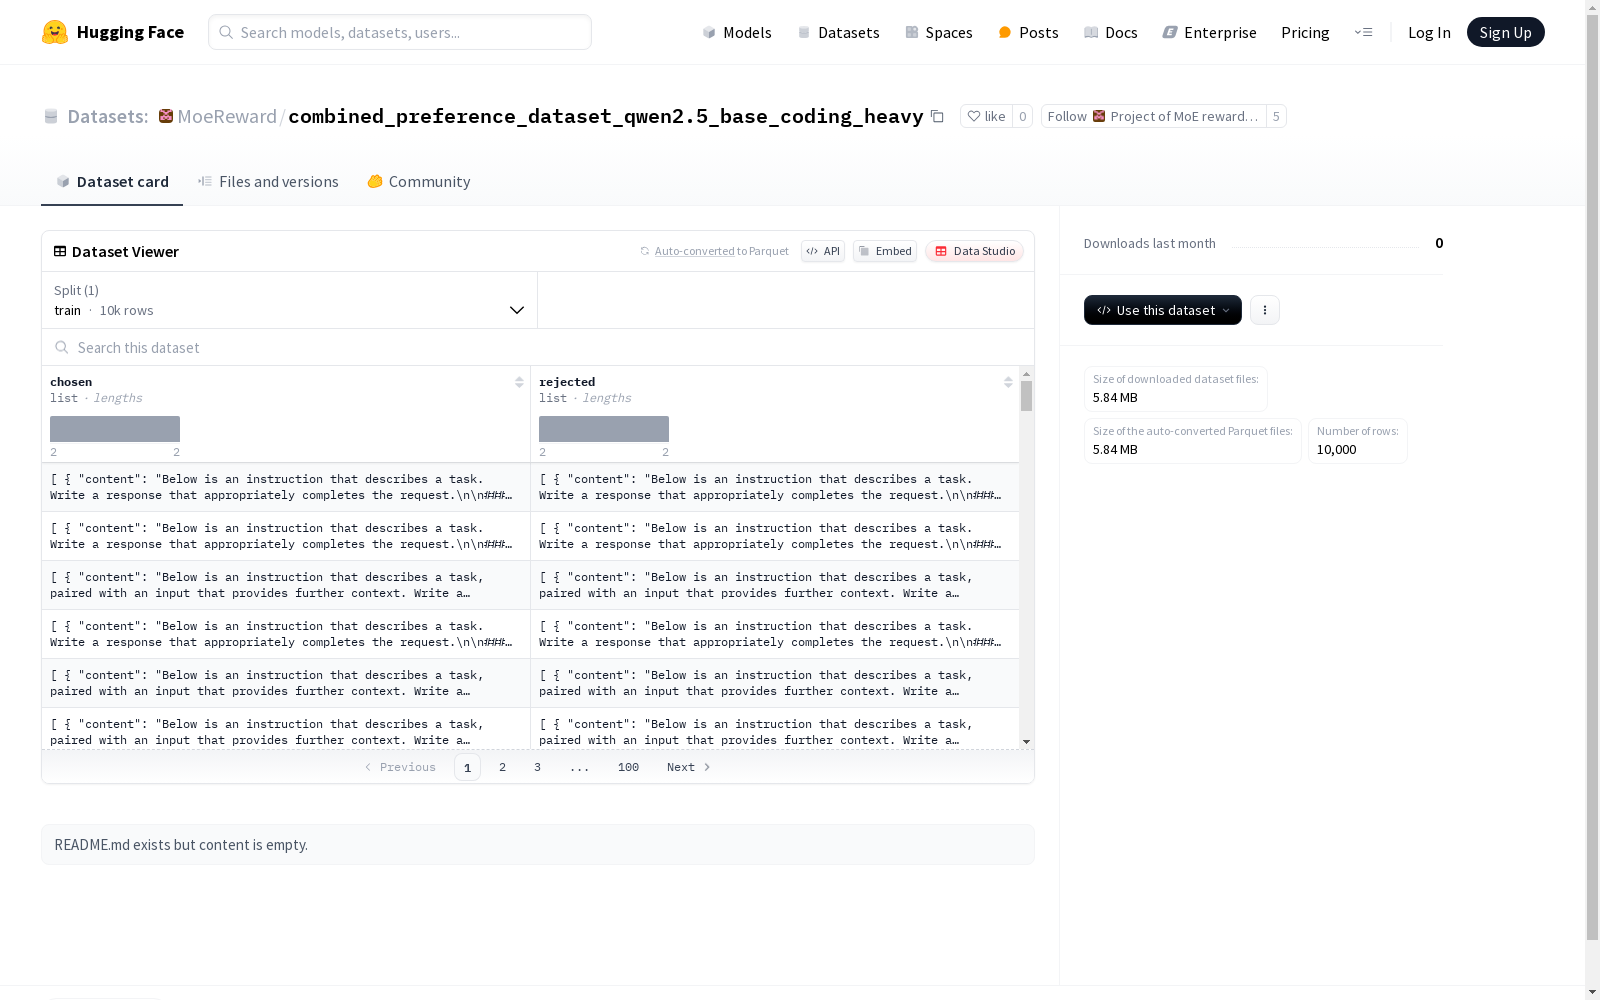Sort the rejected column
1600x1000 pixels.
(x=1008, y=382)
